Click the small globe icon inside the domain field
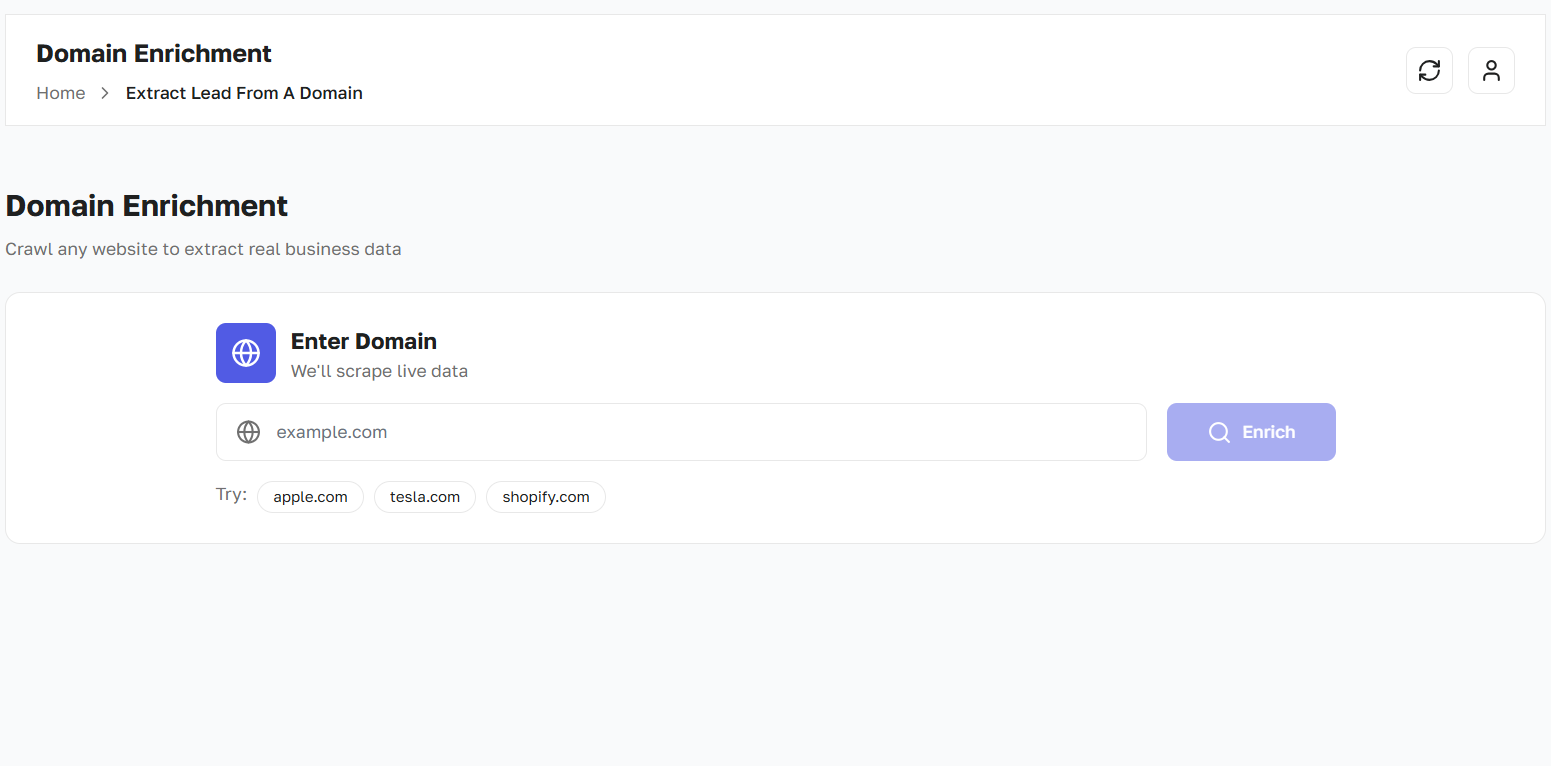The image size is (1551, 766). tap(248, 432)
